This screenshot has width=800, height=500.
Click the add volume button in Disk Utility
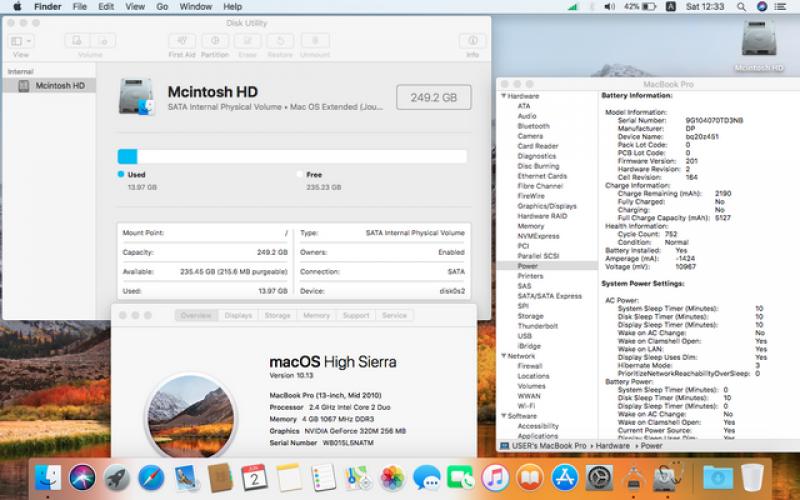[77, 41]
